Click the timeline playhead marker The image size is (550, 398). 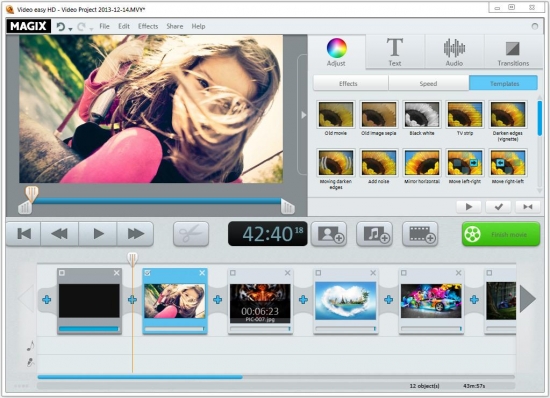click(x=133, y=259)
